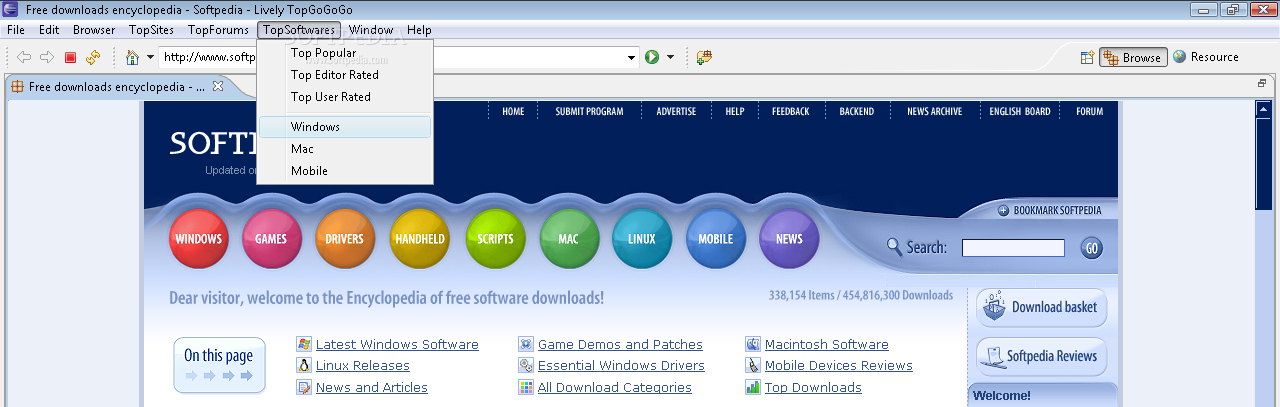Click the green SCRIPTS category ball
Viewport: 1280px width, 407px height.
pos(495,239)
